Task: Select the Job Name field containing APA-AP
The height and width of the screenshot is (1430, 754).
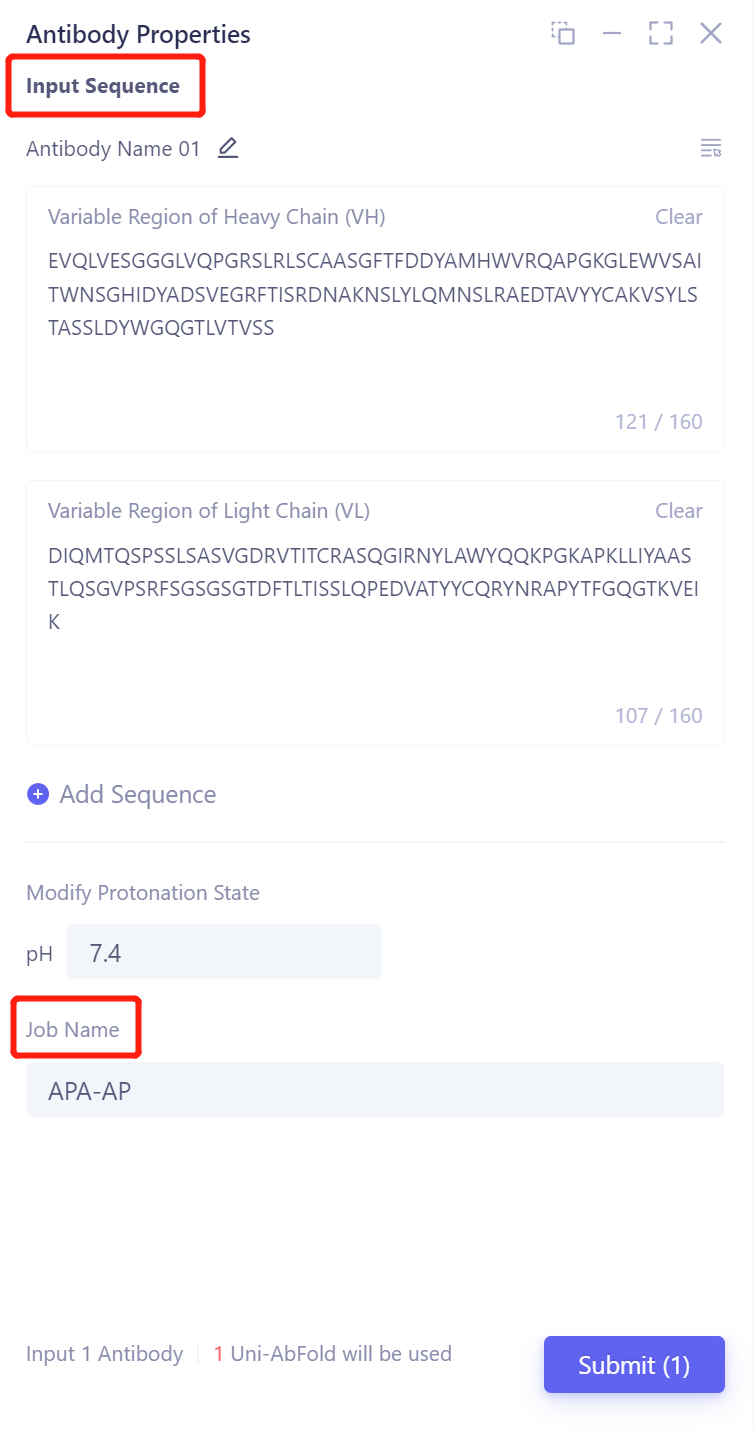Action: 375,1089
